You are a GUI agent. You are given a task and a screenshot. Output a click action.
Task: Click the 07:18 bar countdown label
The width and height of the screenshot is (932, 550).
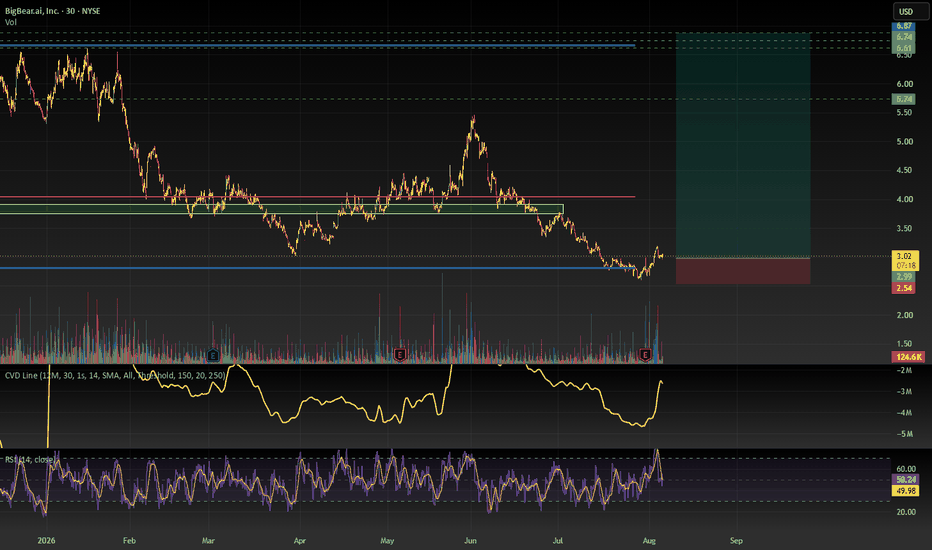pyautogui.click(x=906, y=265)
